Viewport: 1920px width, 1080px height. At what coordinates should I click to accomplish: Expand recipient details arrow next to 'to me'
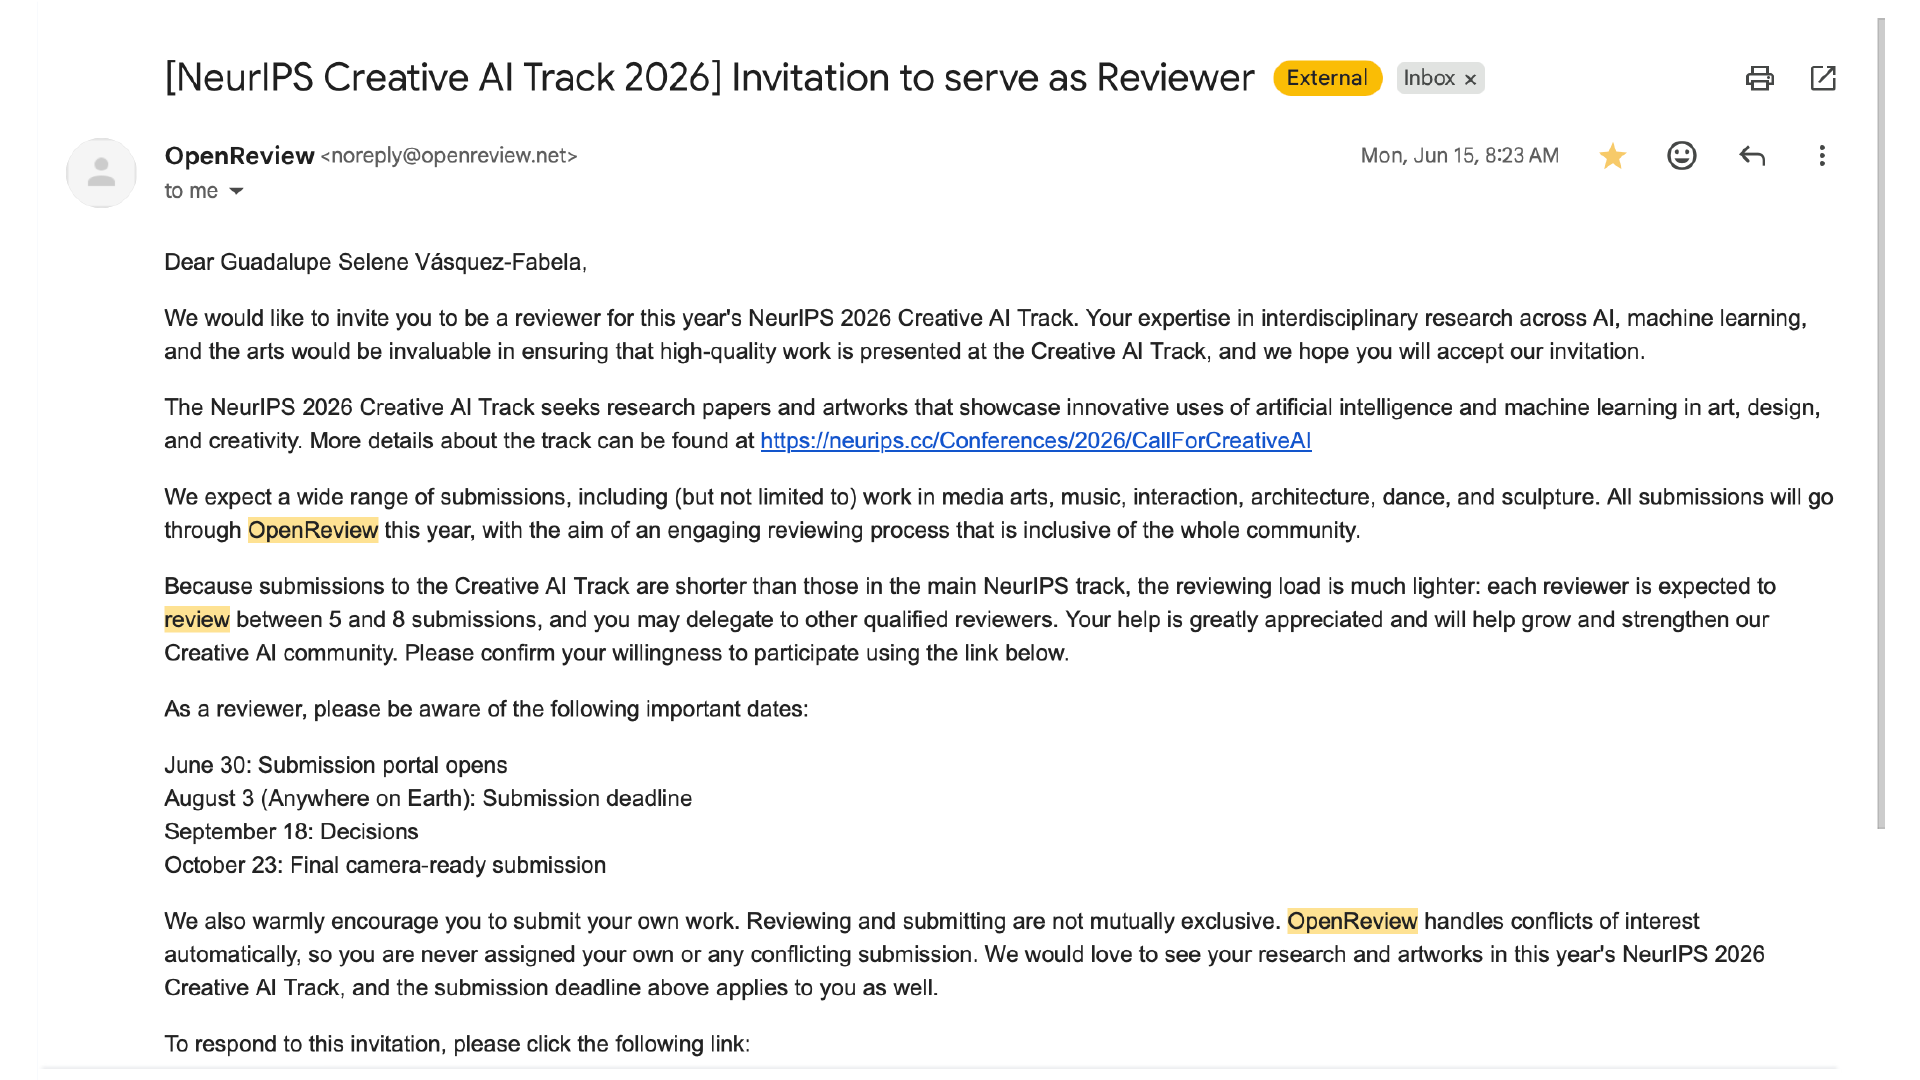236,191
